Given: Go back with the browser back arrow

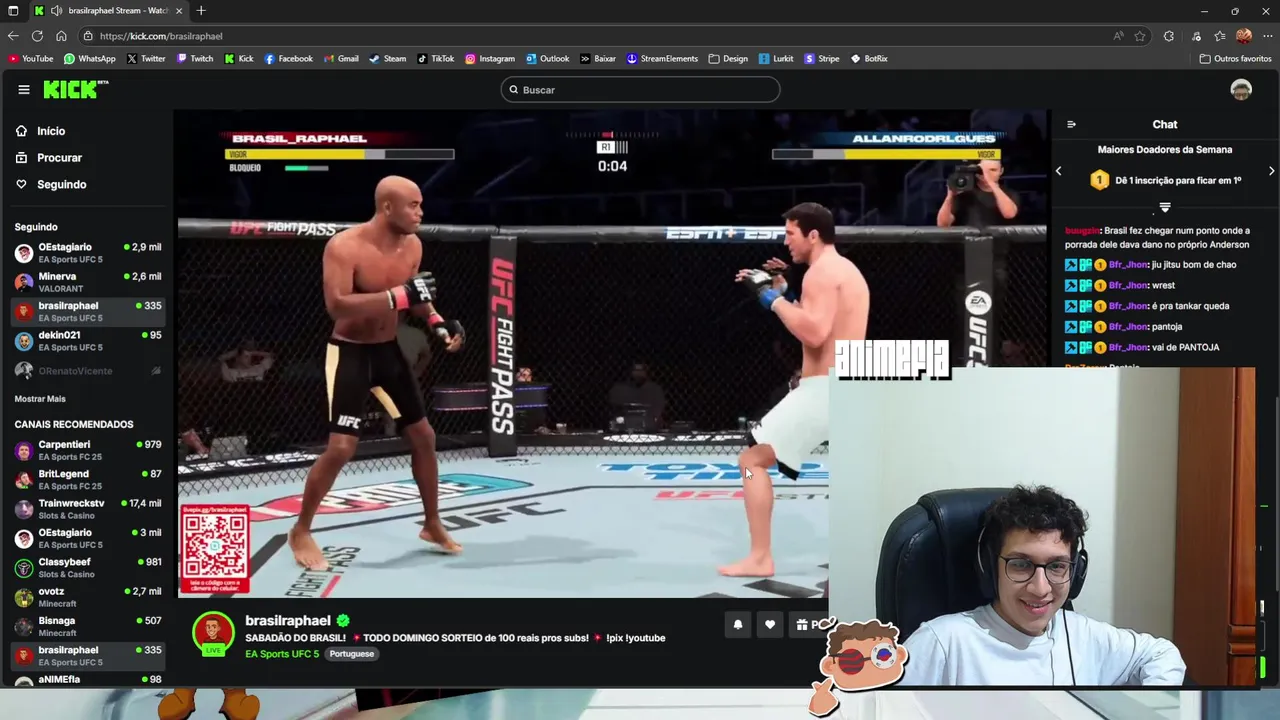Looking at the screenshot, I should [x=13, y=36].
